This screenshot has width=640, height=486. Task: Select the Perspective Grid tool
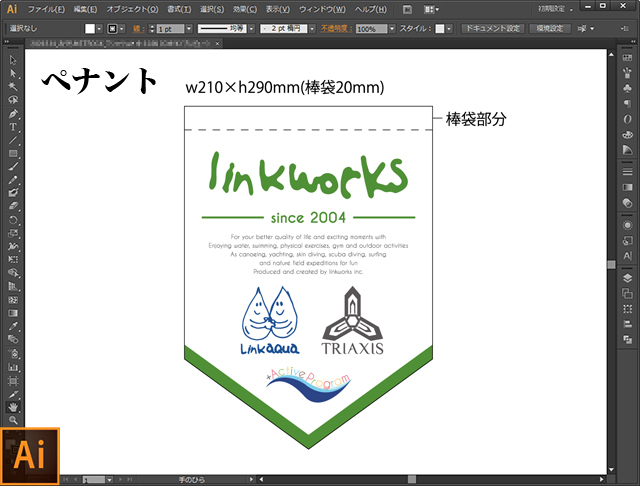coord(13,286)
